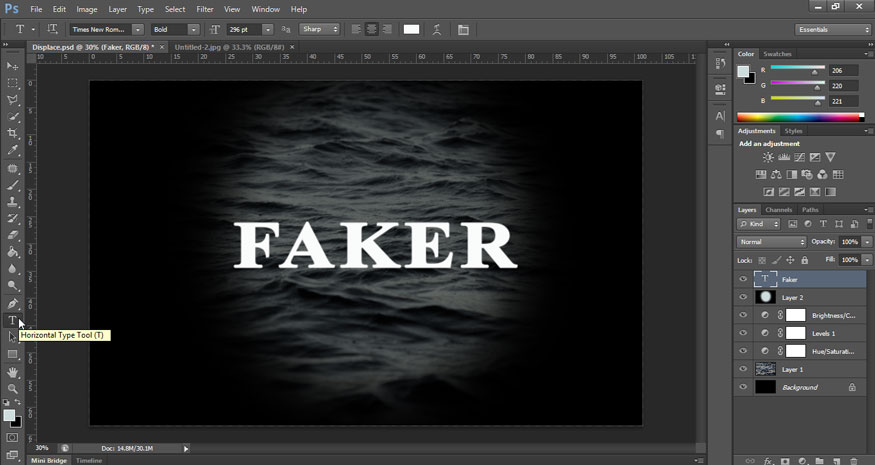Add a Brightness/Contrast adjustment (sun icon)
The image size is (875, 465).
coord(768,157)
